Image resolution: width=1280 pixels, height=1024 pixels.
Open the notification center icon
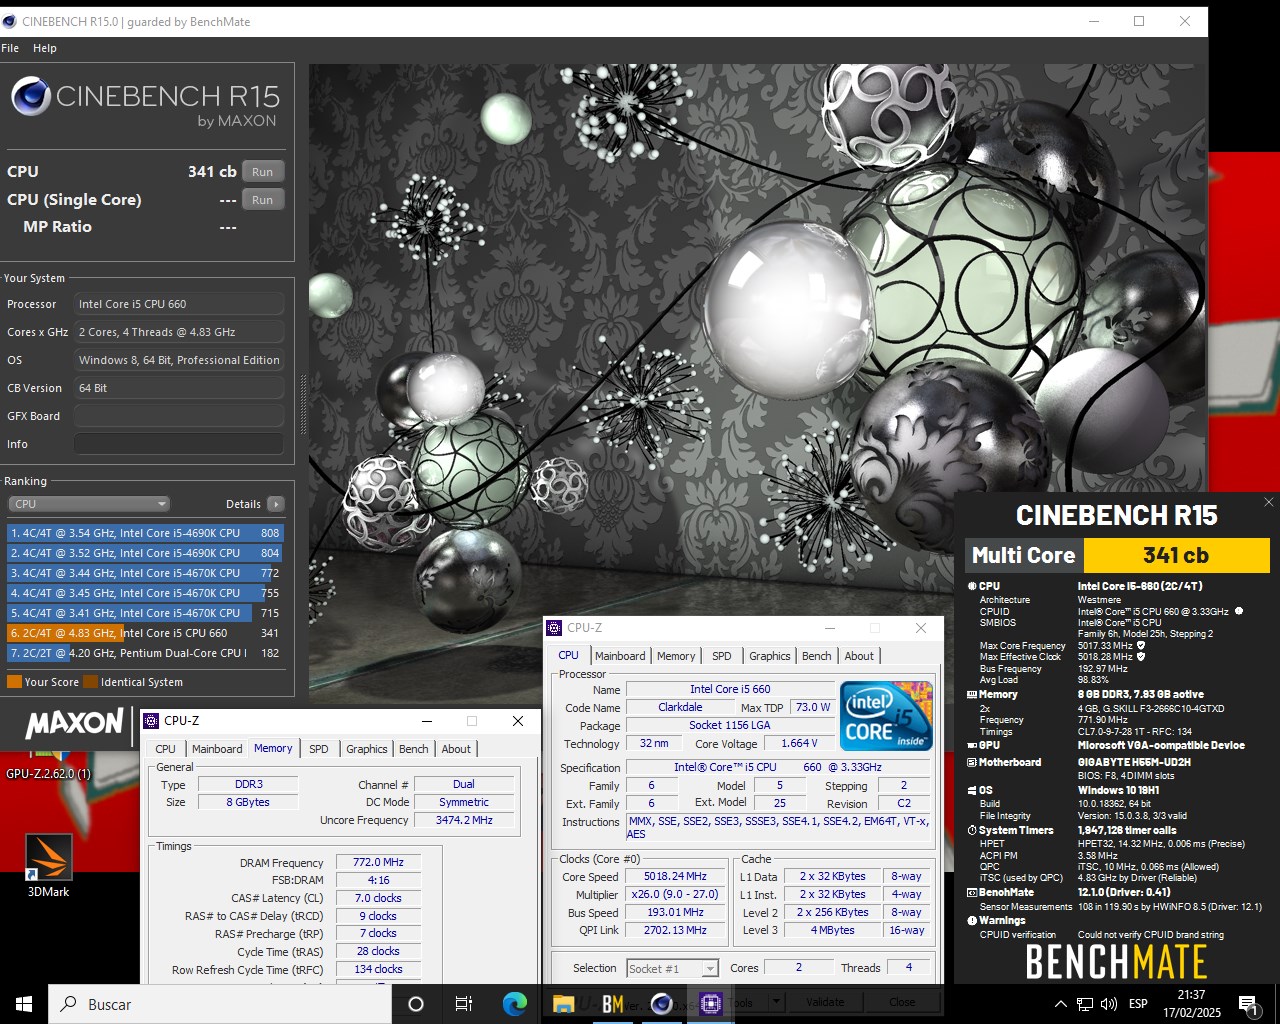pyautogui.click(x=1249, y=1004)
